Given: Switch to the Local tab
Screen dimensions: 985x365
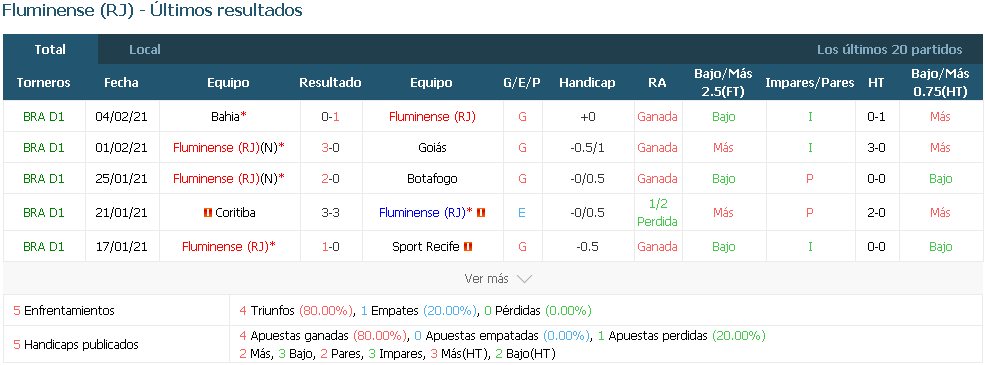Looking at the screenshot, I should pos(144,50).
